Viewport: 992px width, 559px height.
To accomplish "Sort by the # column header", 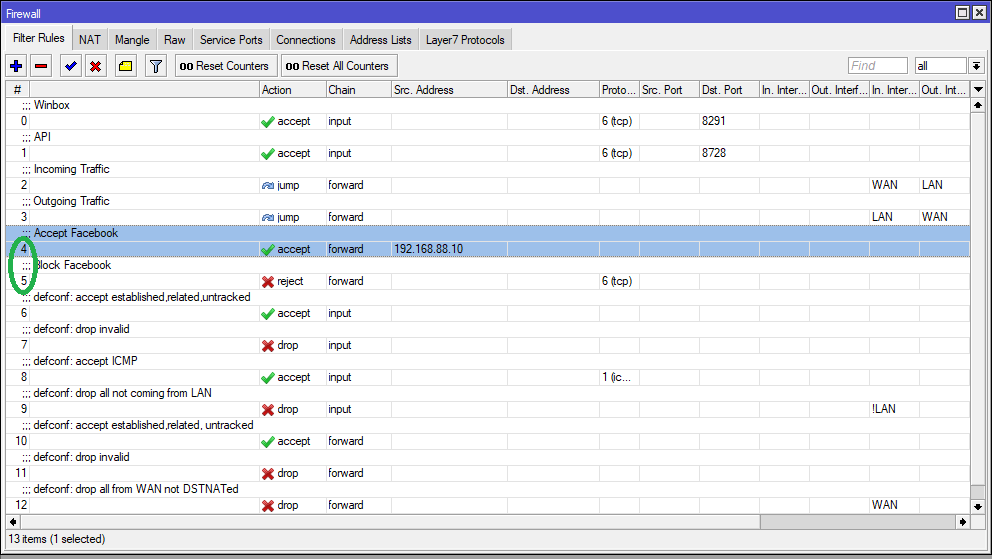I will coord(18,90).
